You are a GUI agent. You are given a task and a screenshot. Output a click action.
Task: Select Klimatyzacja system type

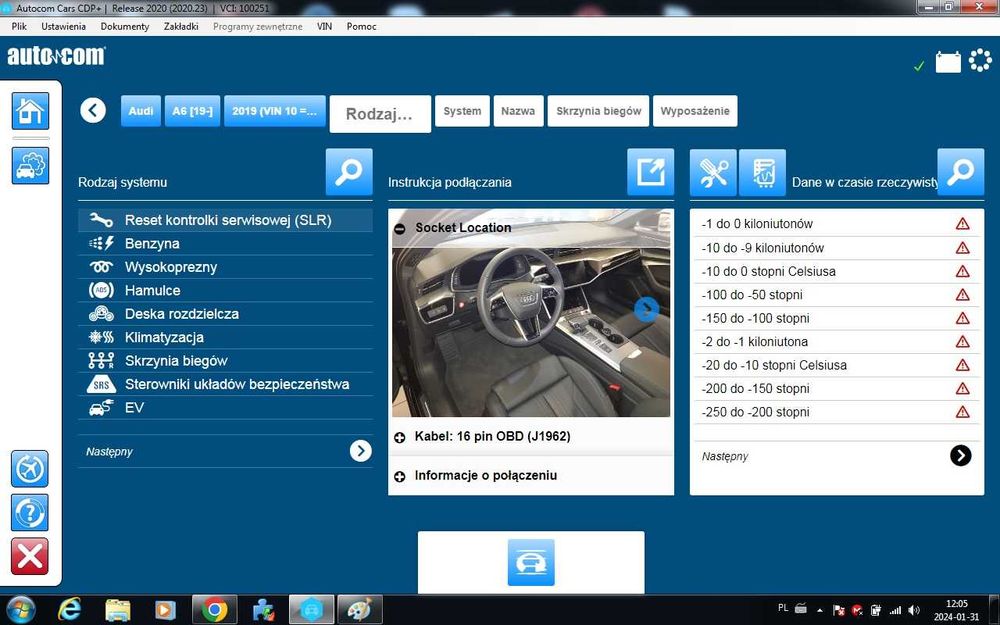[225, 337]
